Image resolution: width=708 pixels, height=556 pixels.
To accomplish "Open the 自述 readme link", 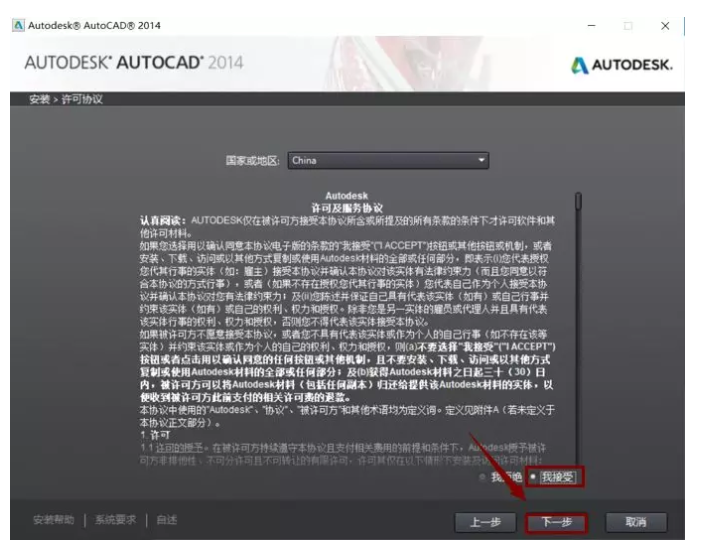I will tap(167, 520).
